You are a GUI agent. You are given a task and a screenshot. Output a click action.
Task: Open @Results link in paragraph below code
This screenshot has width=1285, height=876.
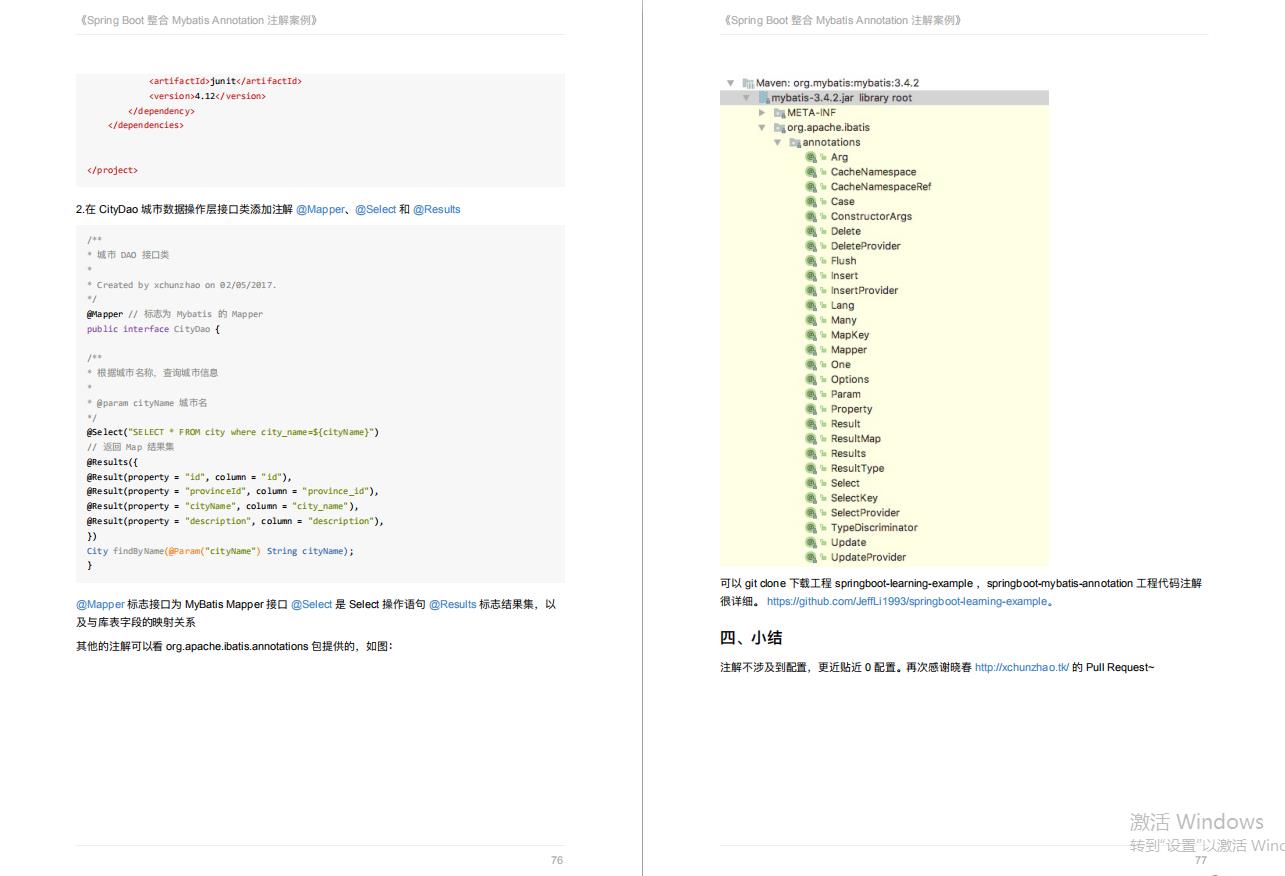[453, 604]
